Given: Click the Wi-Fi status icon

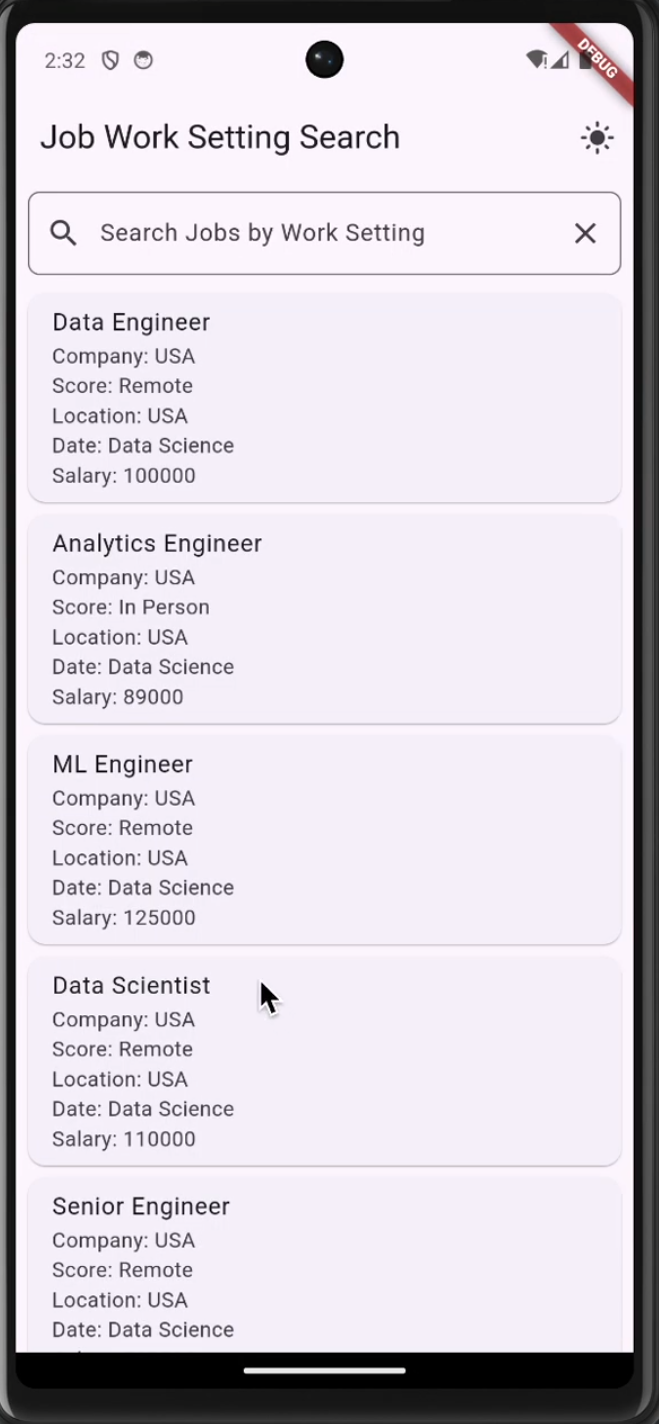Looking at the screenshot, I should pyautogui.click(x=538, y=60).
